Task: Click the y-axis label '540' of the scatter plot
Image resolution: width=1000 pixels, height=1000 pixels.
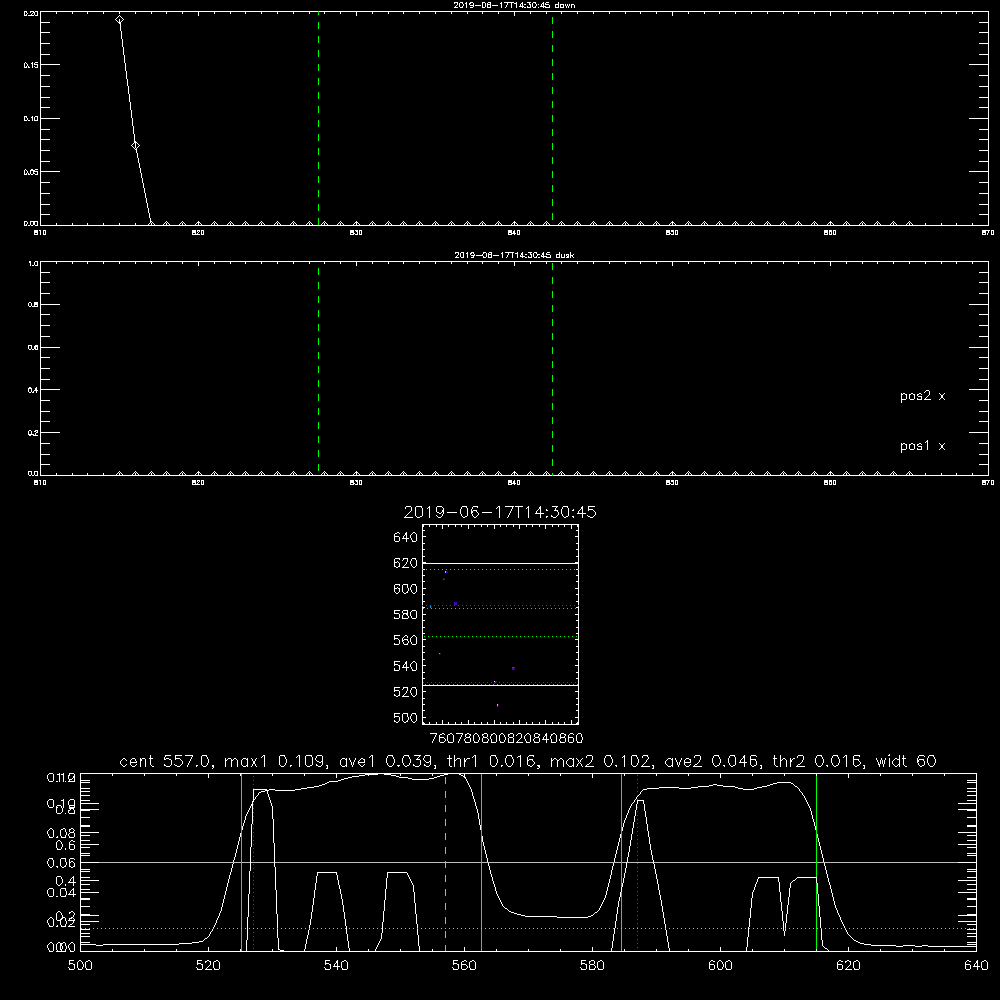Action: (x=406, y=666)
